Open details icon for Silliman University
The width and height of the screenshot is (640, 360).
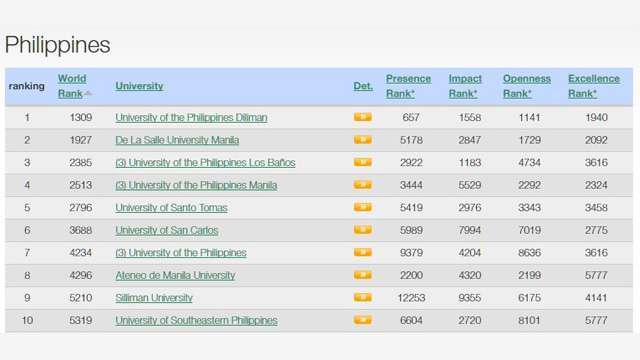click(362, 297)
